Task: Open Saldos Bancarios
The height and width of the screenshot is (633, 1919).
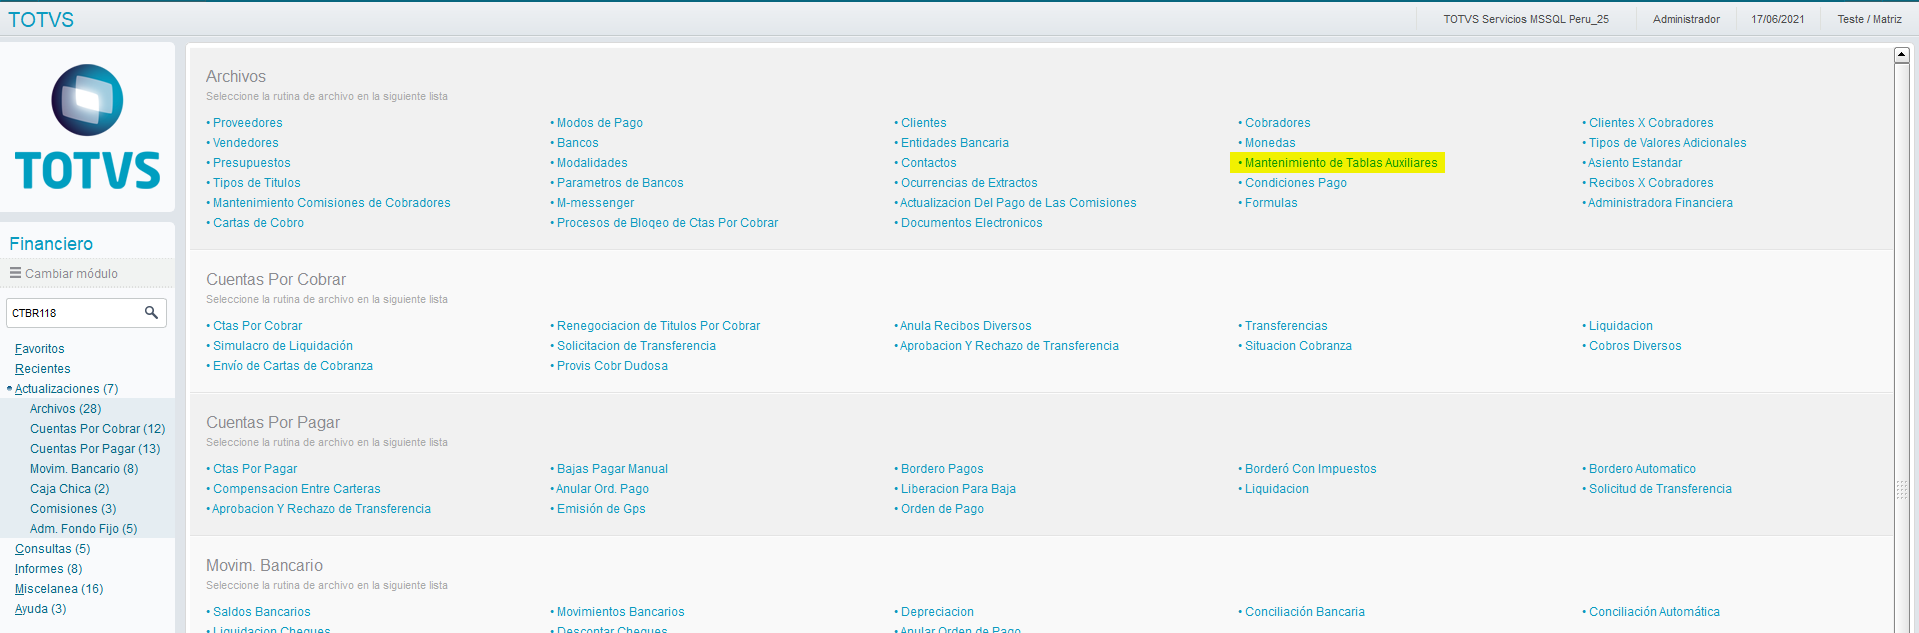Action: (x=262, y=612)
